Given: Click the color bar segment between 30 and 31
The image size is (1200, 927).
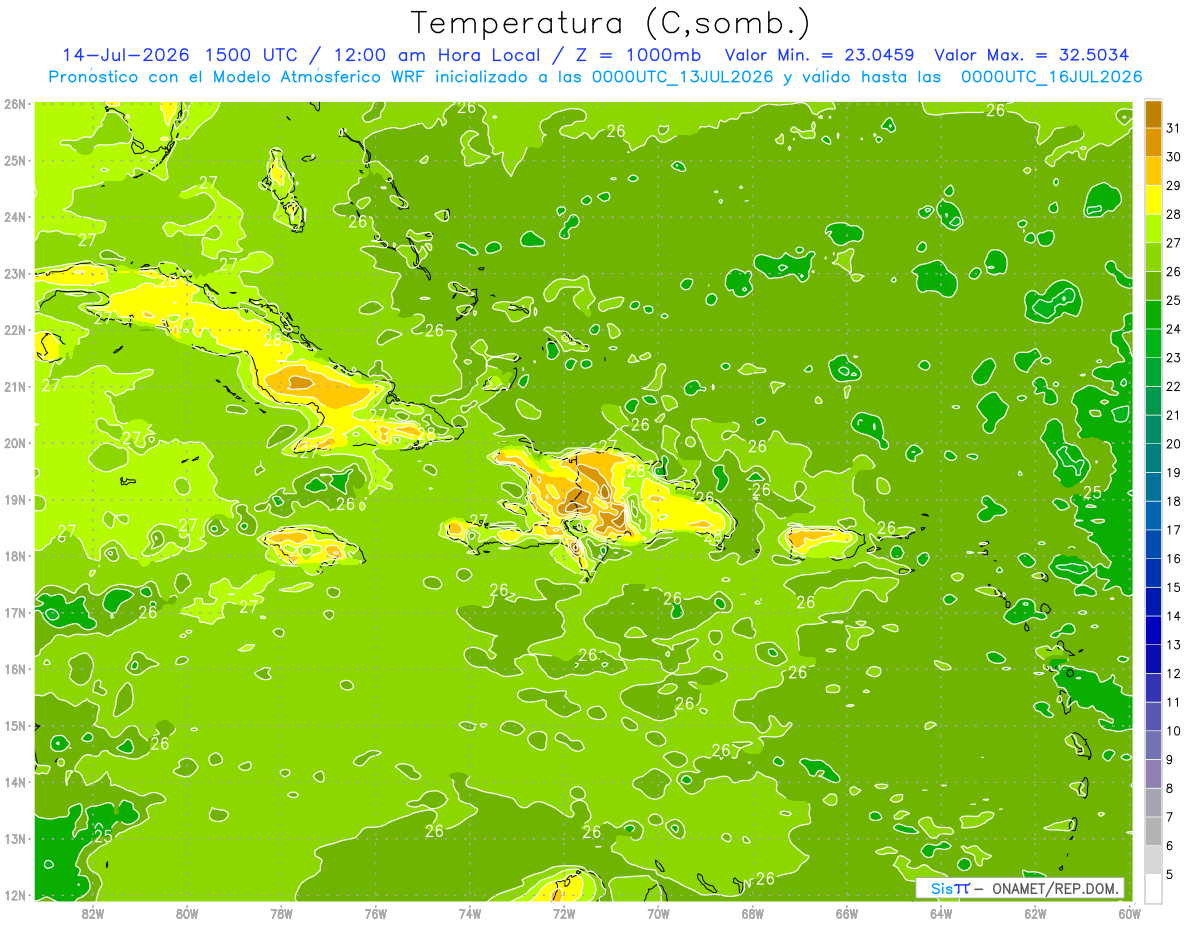Looking at the screenshot, I should [1153, 142].
